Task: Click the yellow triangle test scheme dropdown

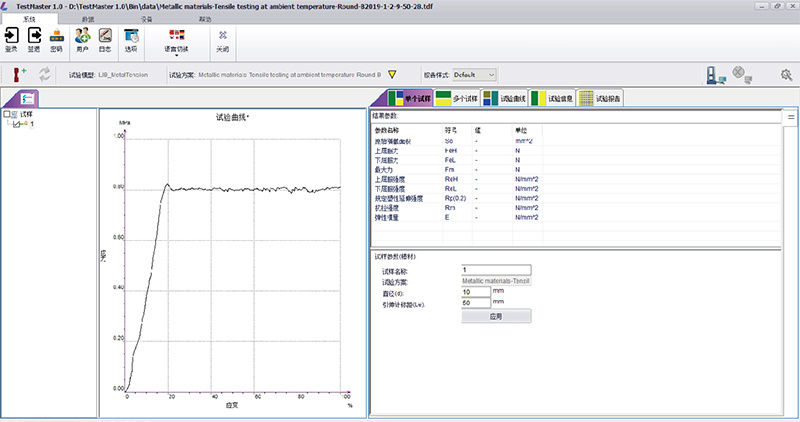Action: click(392, 74)
